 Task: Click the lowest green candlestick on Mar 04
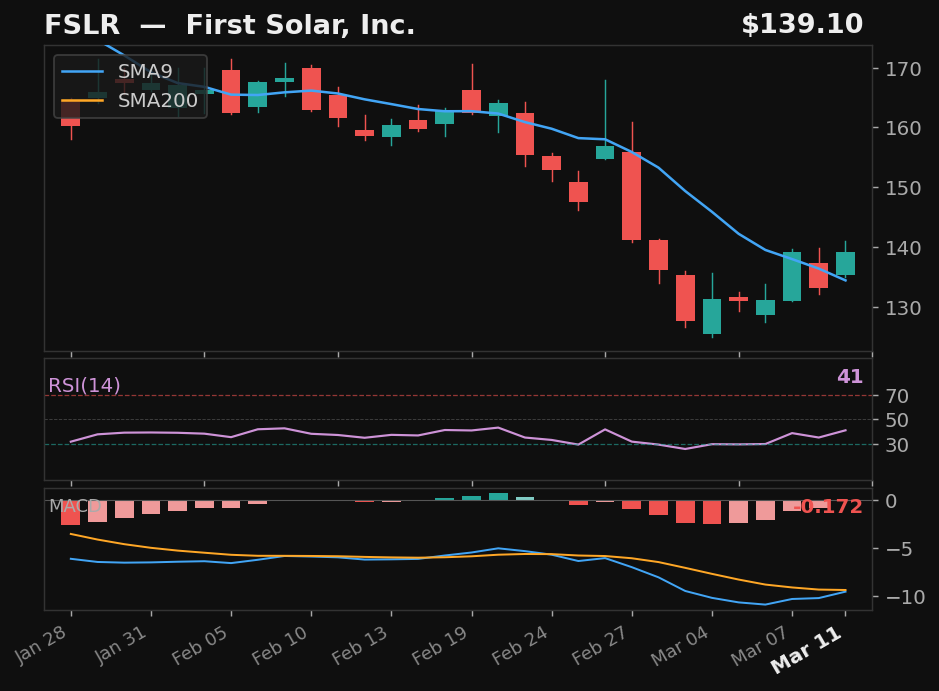point(712,316)
